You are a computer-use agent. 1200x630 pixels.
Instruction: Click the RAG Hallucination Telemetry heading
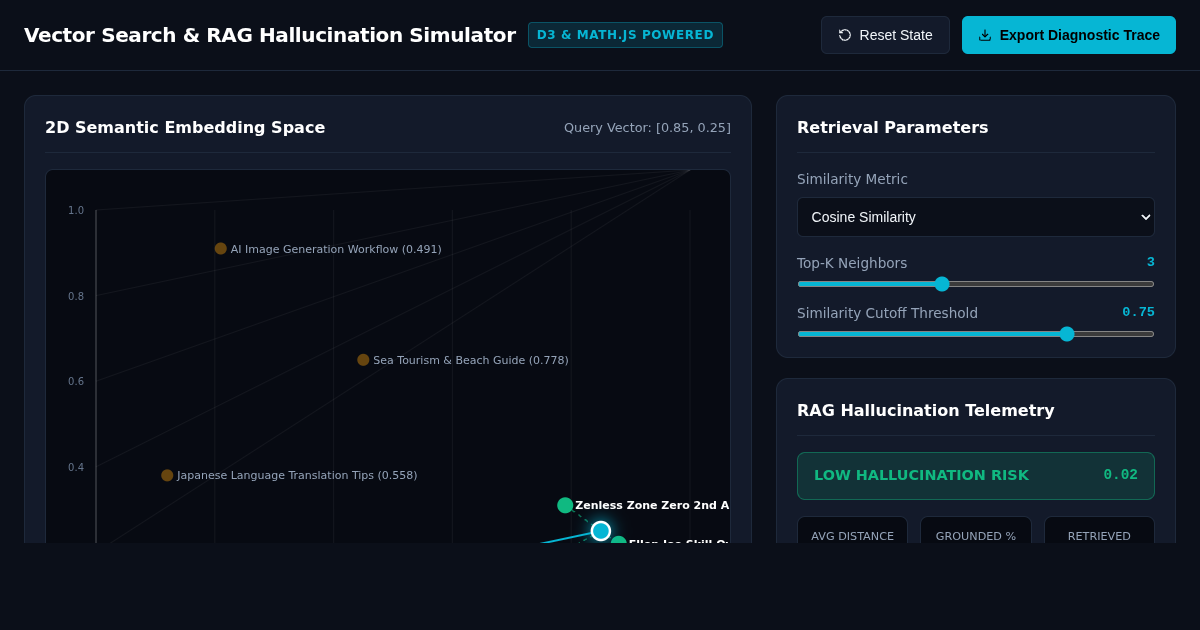(x=926, y=410)
